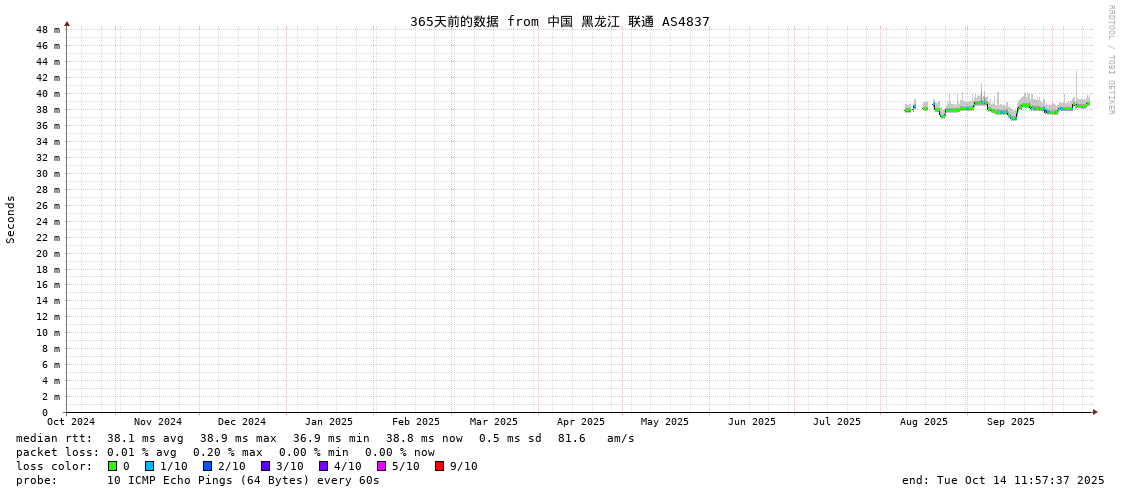Click the red arrow at x-axis end
Screen dimensions: 1121x494
coord(1095,412)
